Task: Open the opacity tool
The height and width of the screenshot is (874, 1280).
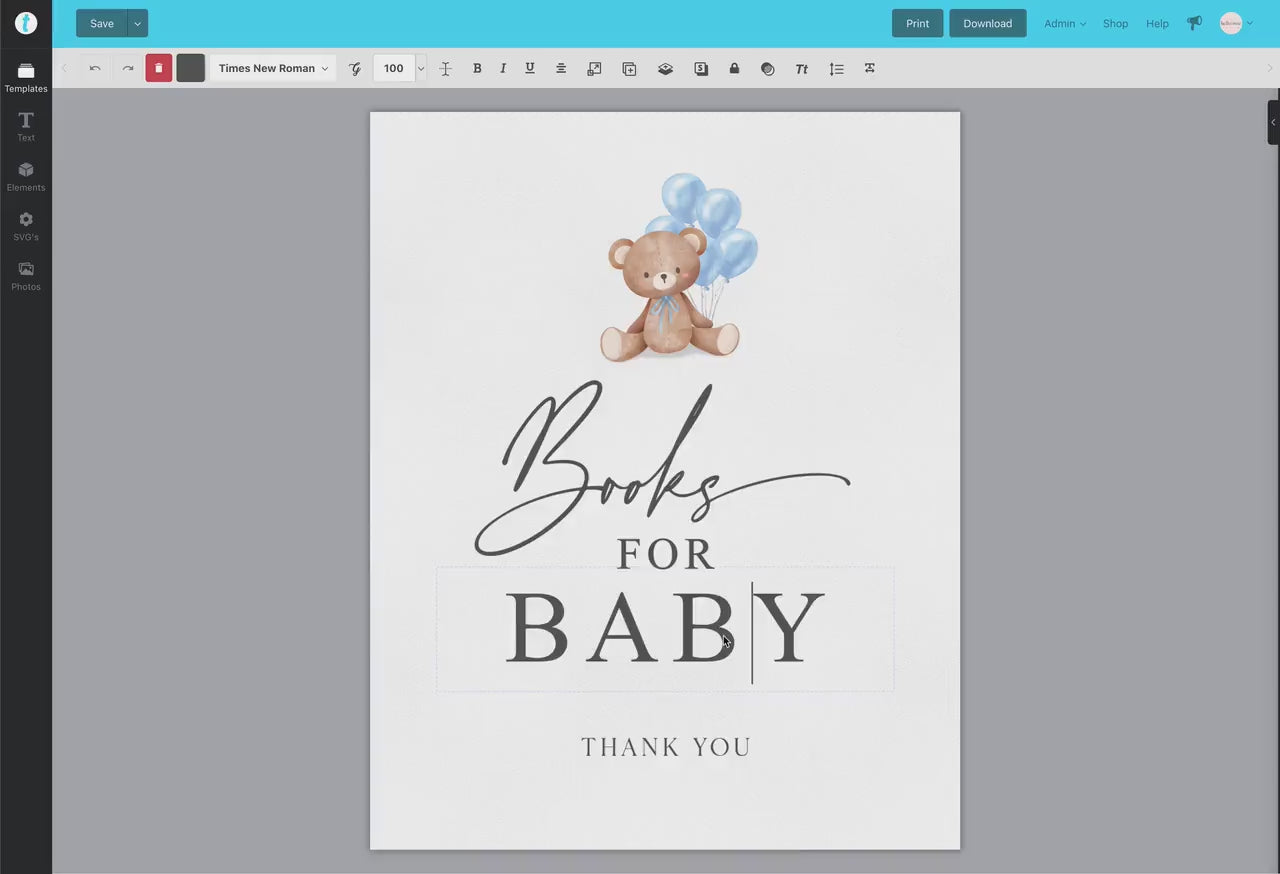Action: (768, 68)
